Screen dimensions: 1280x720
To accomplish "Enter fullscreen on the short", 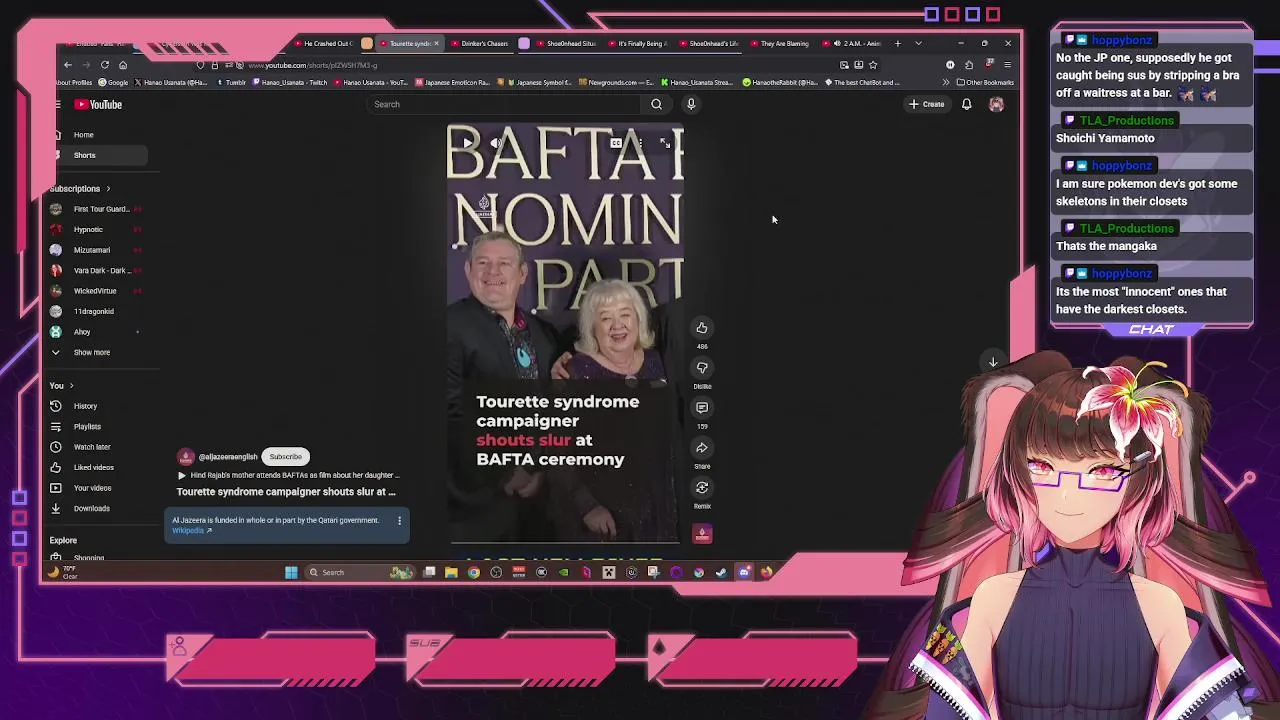I will [665, 143].
